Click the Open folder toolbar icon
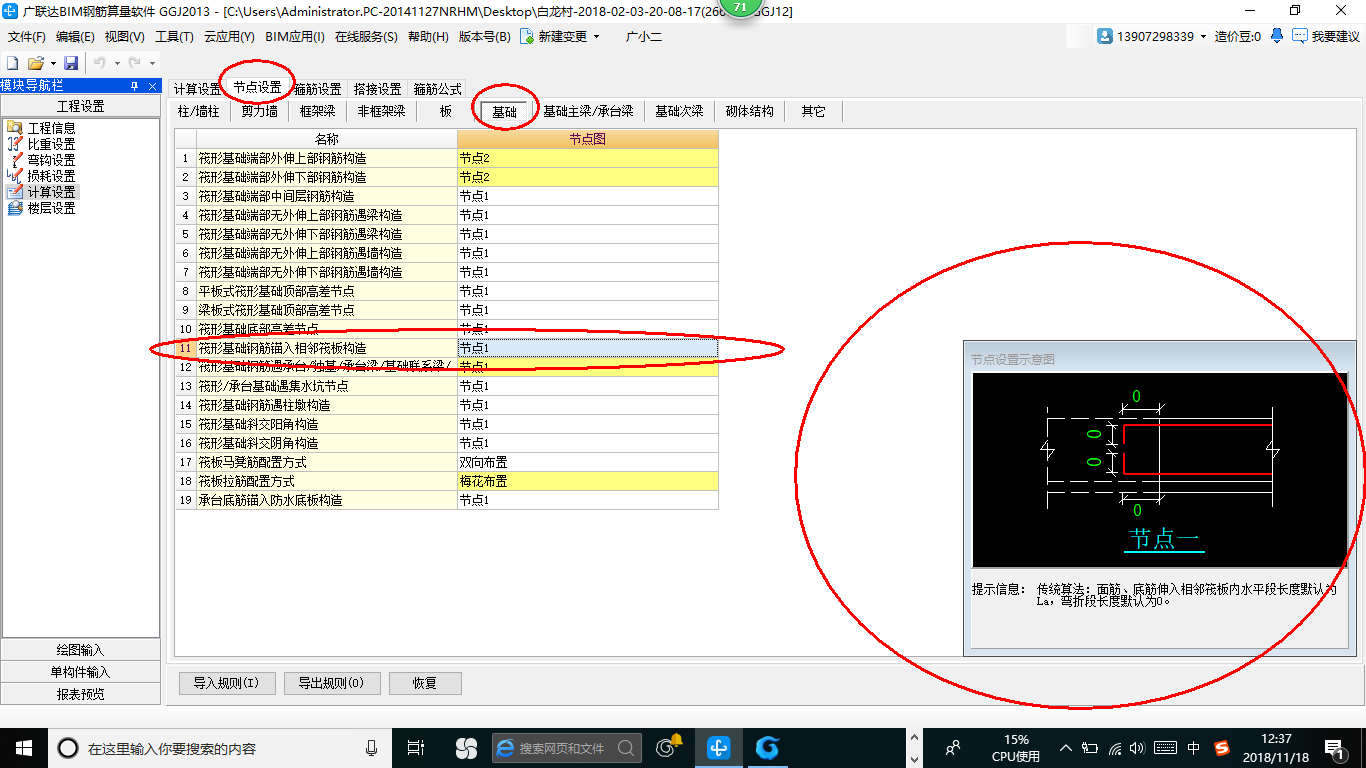This screenshot has width=1366, height=768. tap(35, 63)
